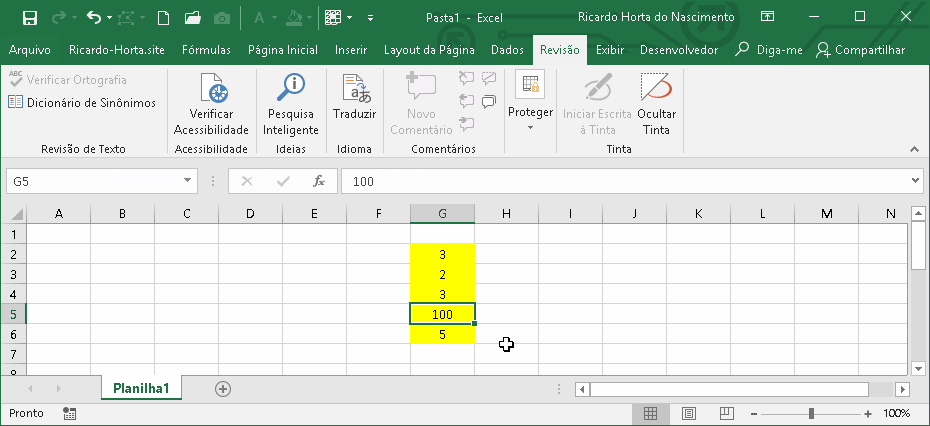Screen dimensions: 930x426
Task: Show all comments icon
Action: (489, 102)
